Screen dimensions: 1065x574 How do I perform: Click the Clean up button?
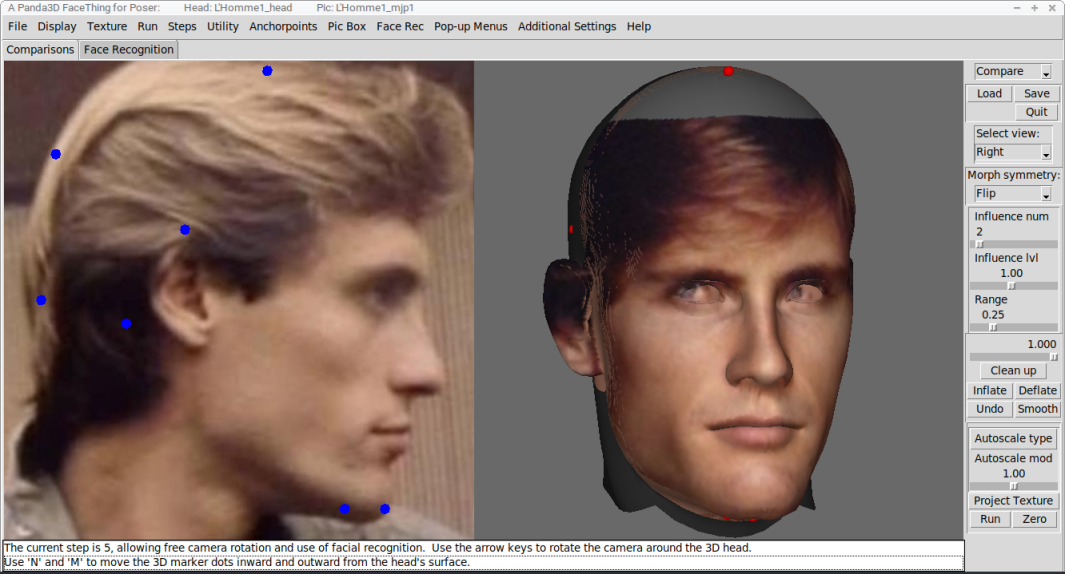click(x=1013, y=371)
